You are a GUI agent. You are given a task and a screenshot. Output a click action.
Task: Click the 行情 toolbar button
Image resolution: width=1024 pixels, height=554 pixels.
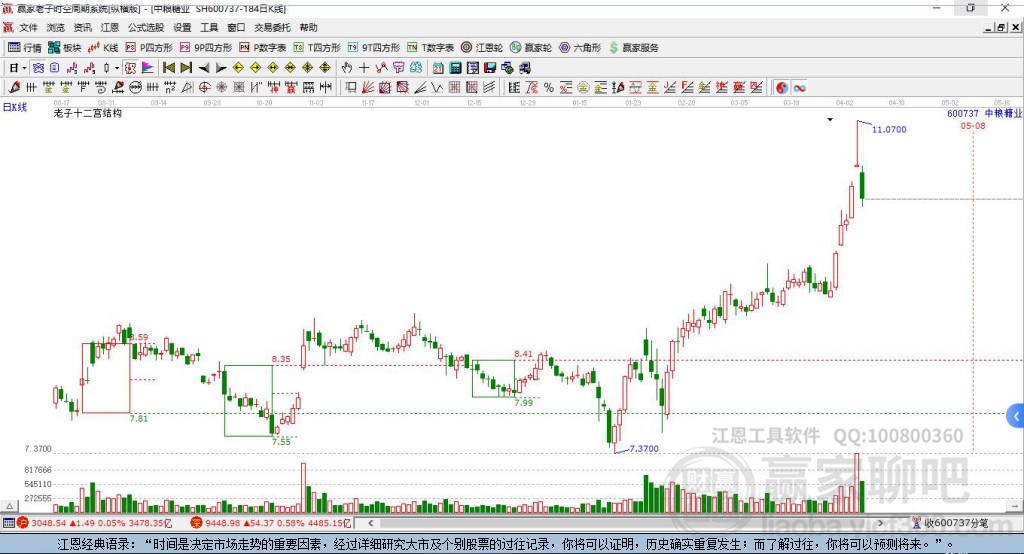25,48
